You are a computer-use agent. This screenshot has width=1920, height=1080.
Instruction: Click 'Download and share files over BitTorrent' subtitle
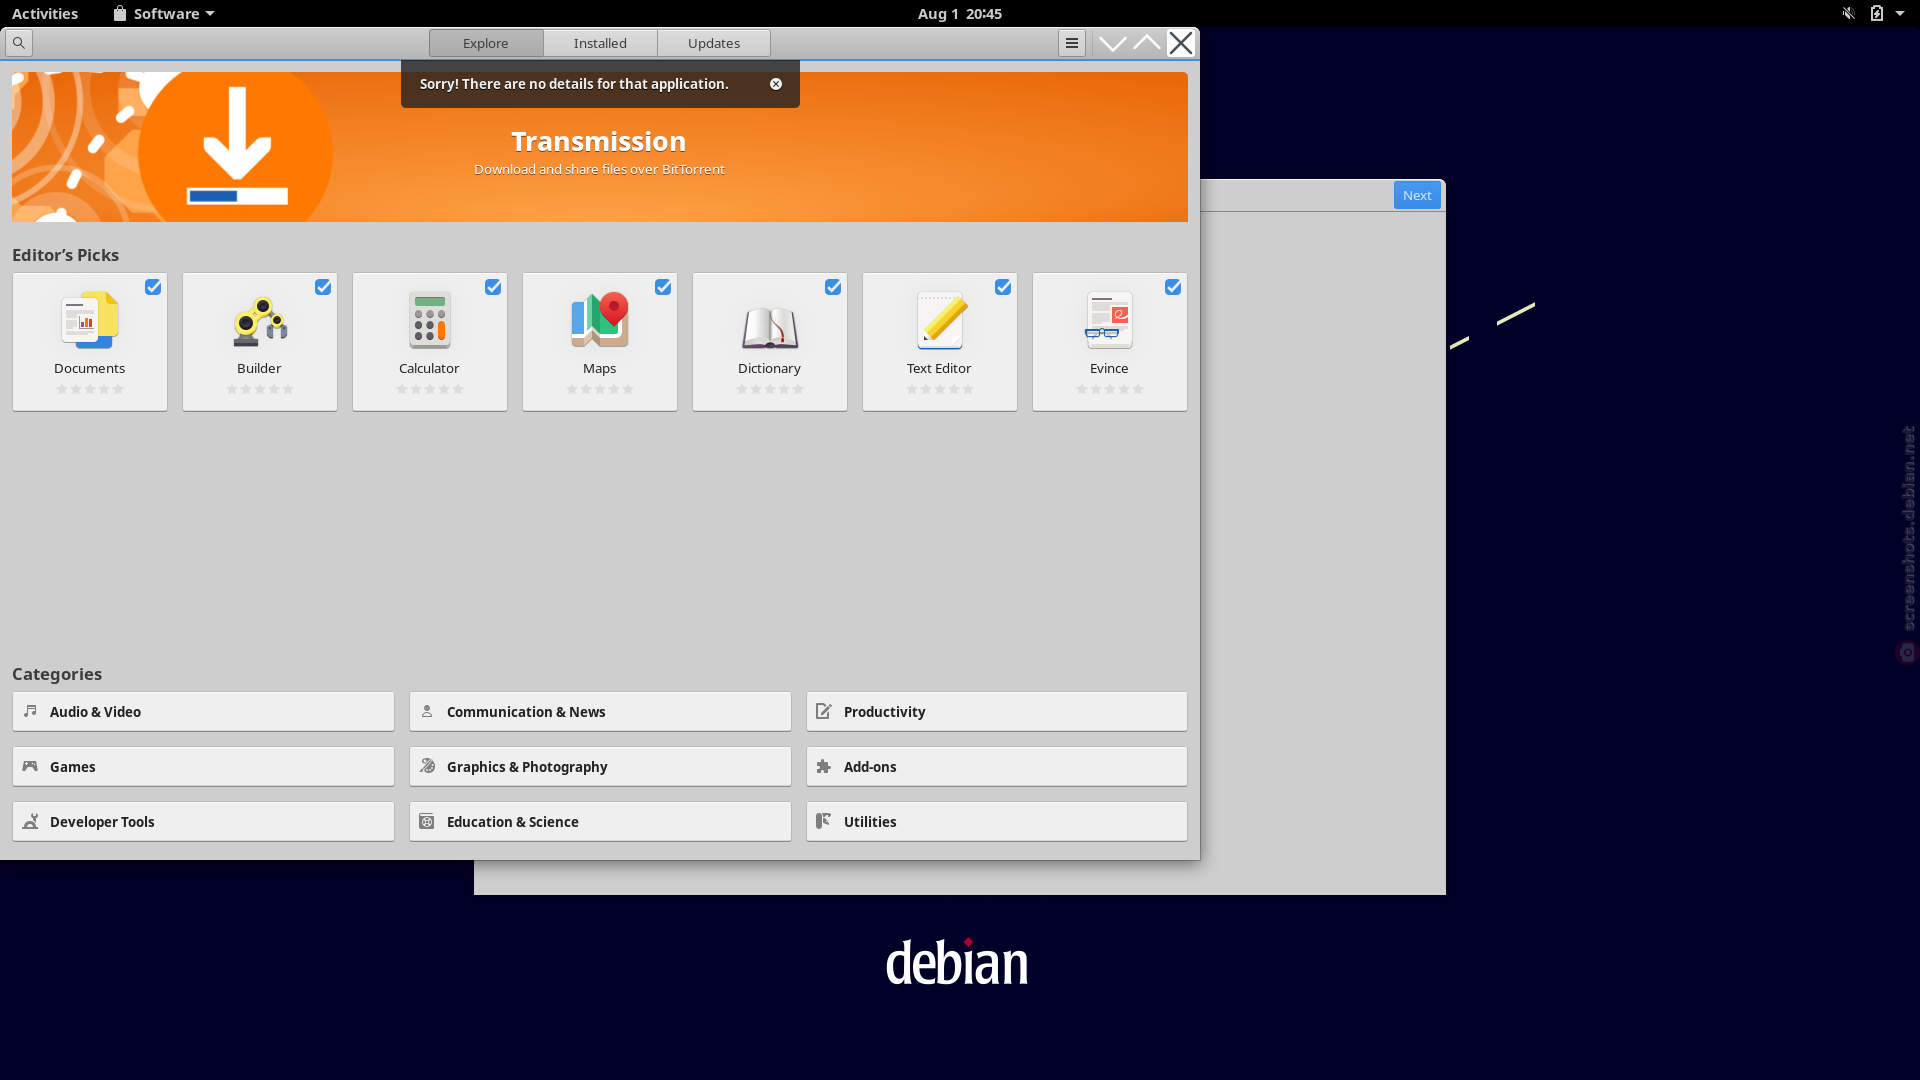tap(599, 169)
